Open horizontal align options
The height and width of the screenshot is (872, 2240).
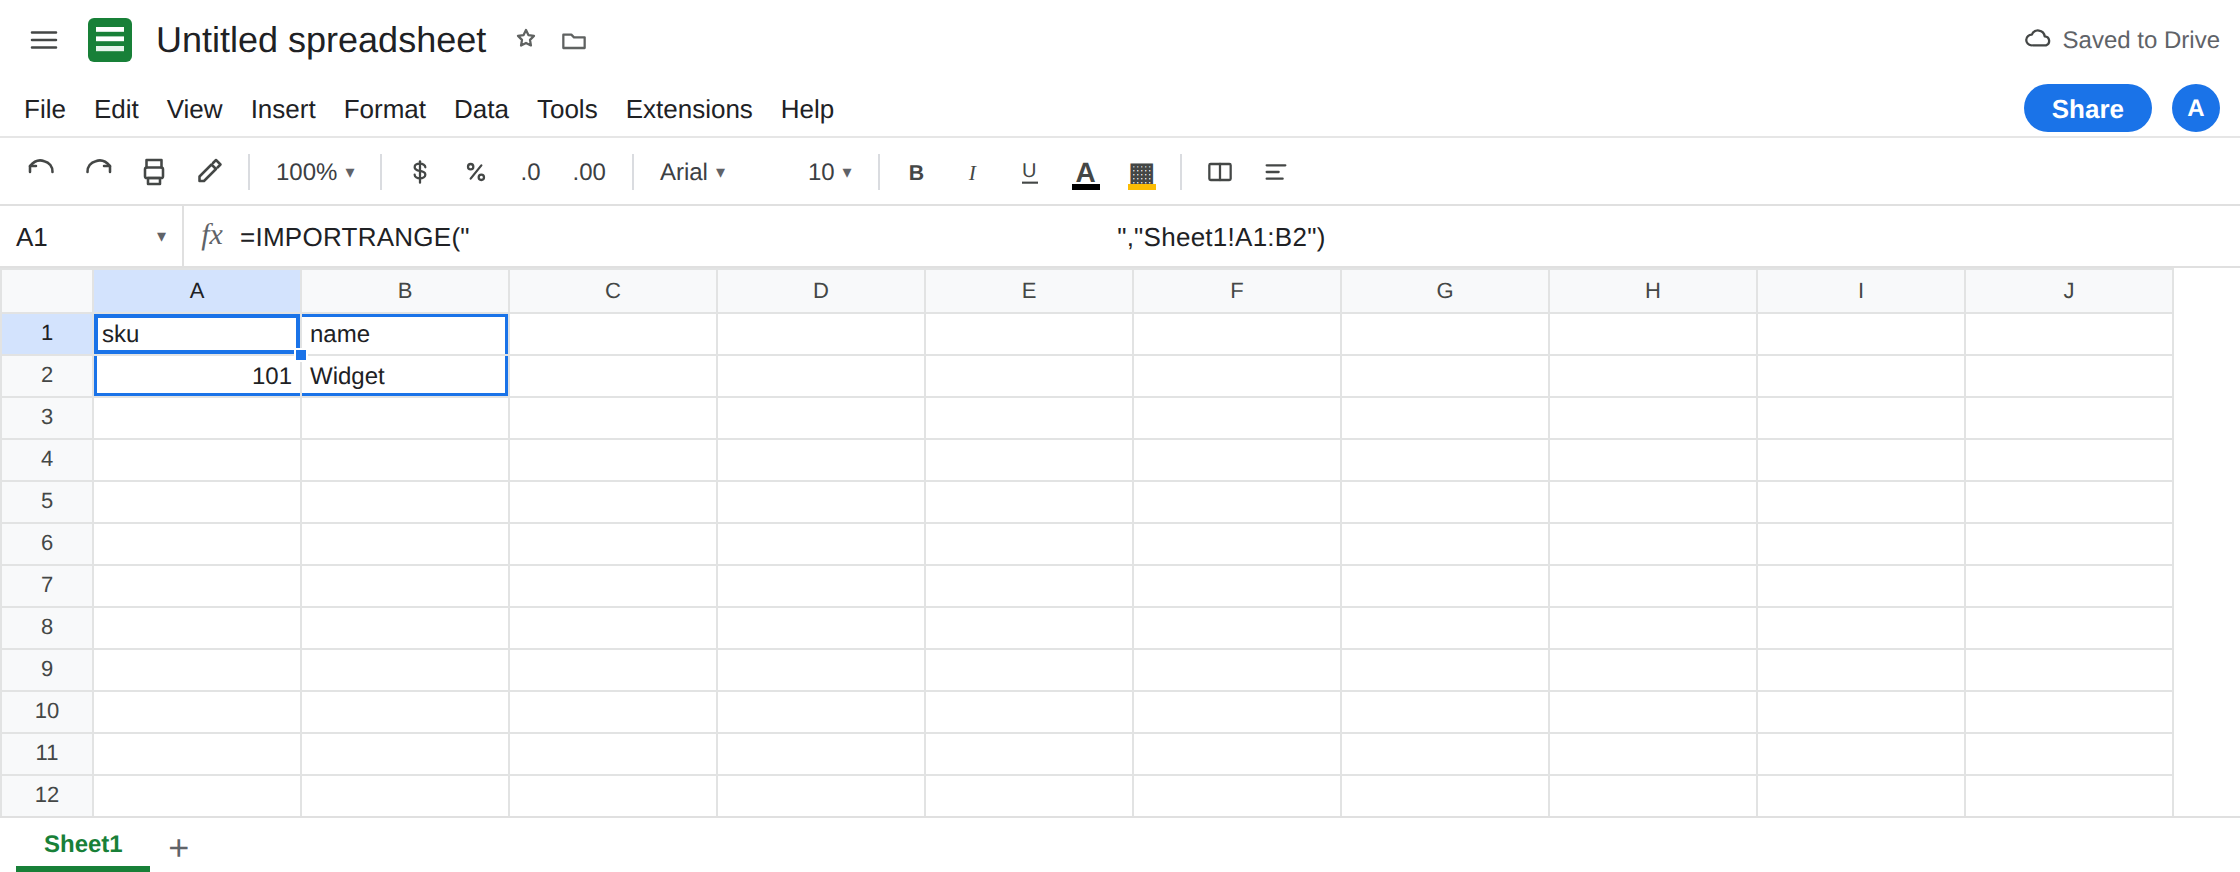(x=1275, y=172)
